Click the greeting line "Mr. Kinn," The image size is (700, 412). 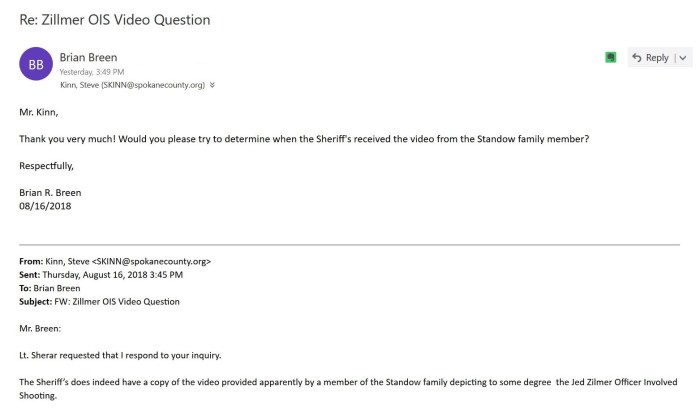(41, 115)
